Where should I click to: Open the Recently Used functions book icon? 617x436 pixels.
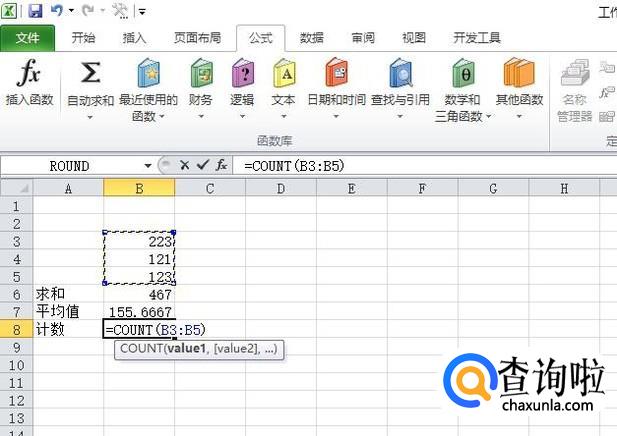(148, 73)
